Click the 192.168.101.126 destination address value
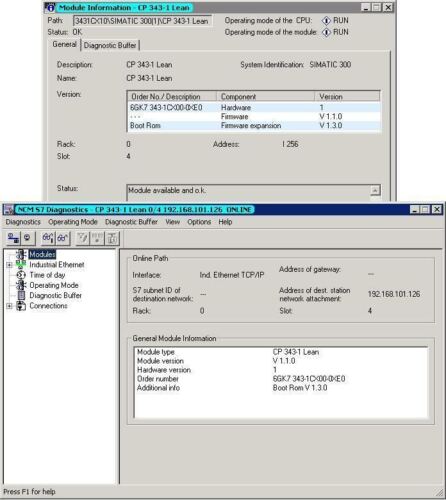This screenshot has width=446, height=500. coord(394,294)
